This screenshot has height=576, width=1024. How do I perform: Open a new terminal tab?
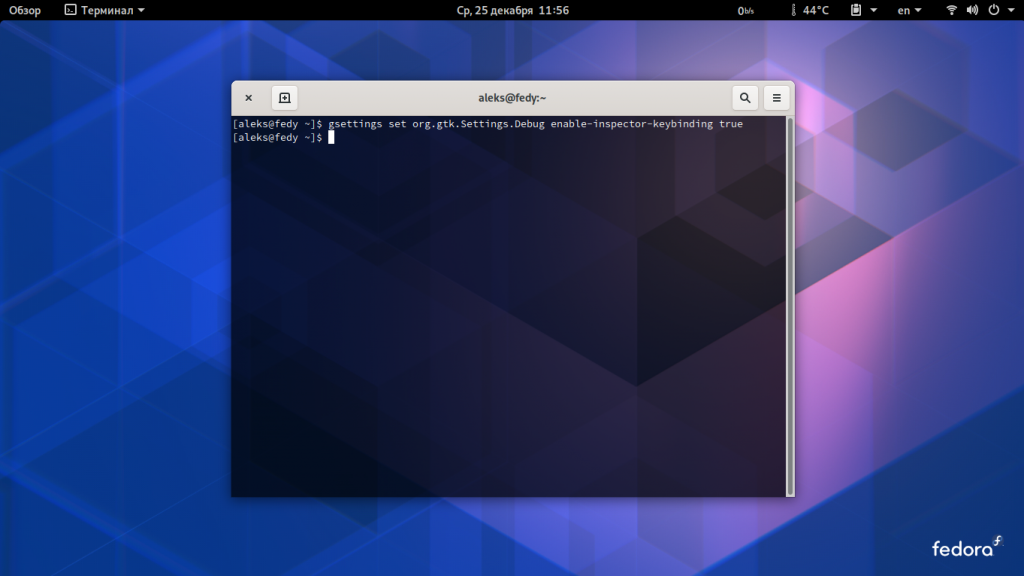tap(285, 98)
